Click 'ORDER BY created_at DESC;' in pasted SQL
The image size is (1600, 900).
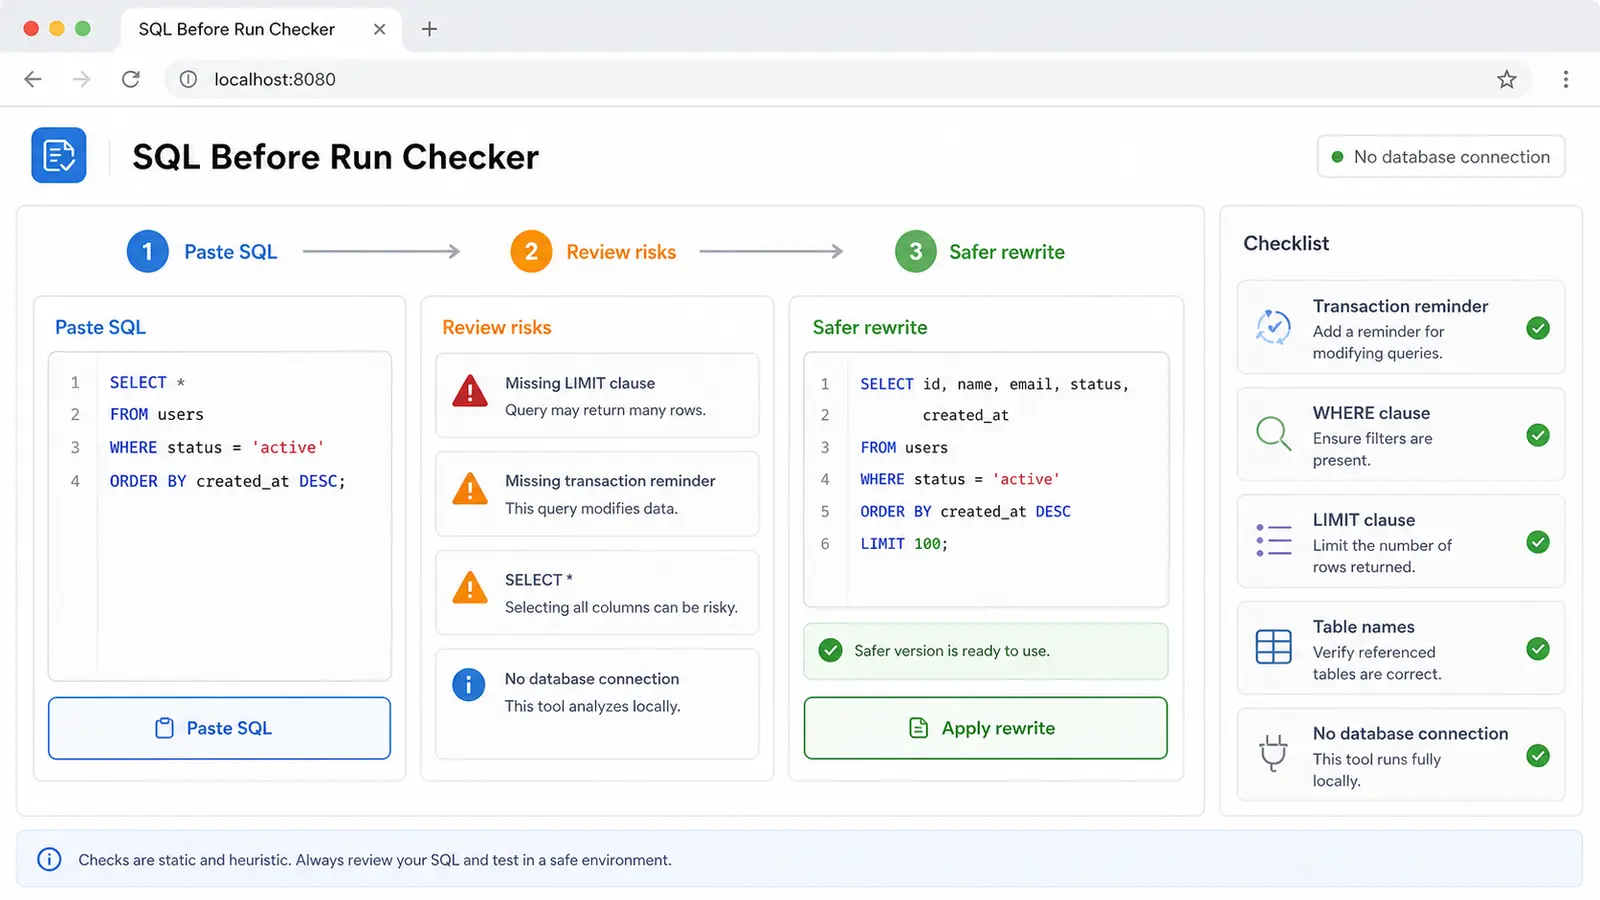coord(227,481)
